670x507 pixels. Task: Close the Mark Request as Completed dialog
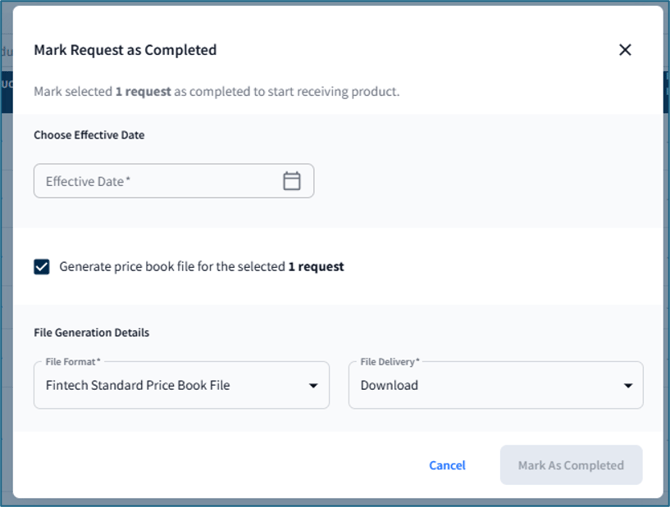(x=625, y=50)
